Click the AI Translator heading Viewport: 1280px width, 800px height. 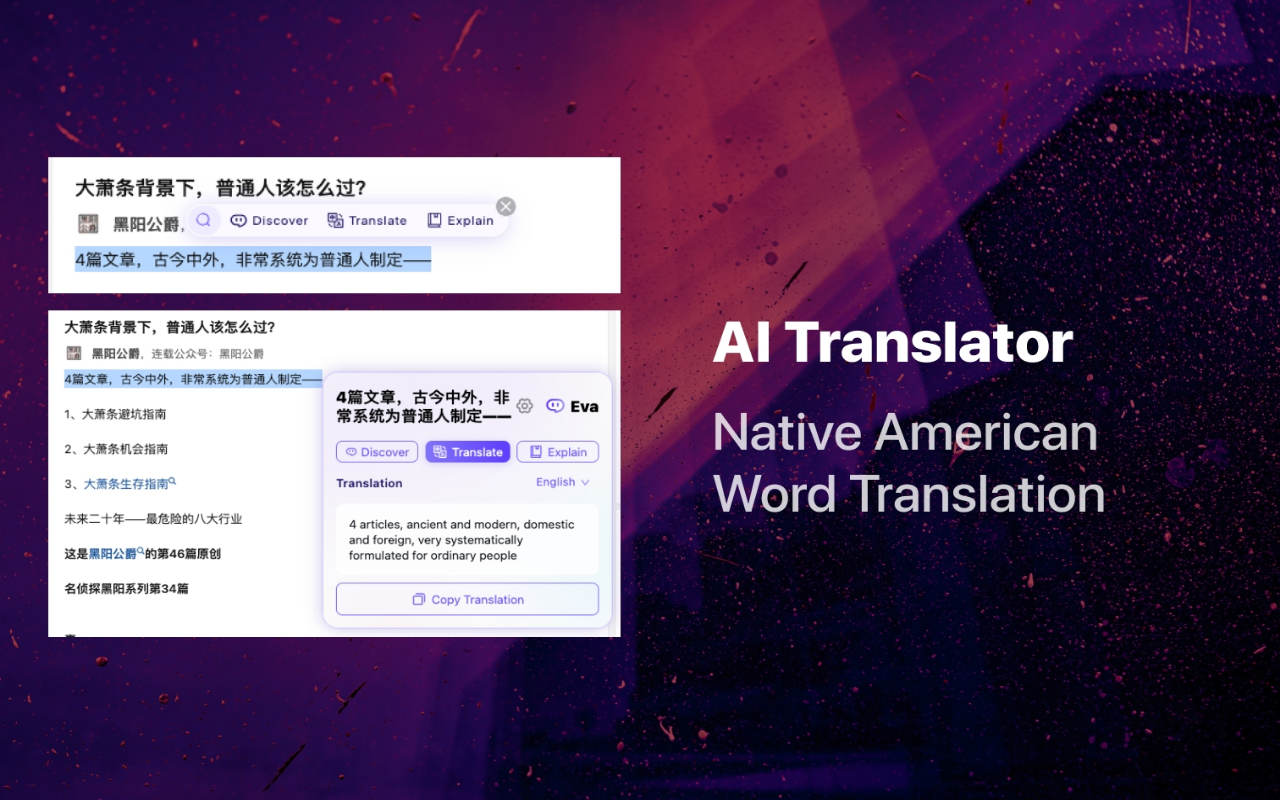tap(893, 343)
